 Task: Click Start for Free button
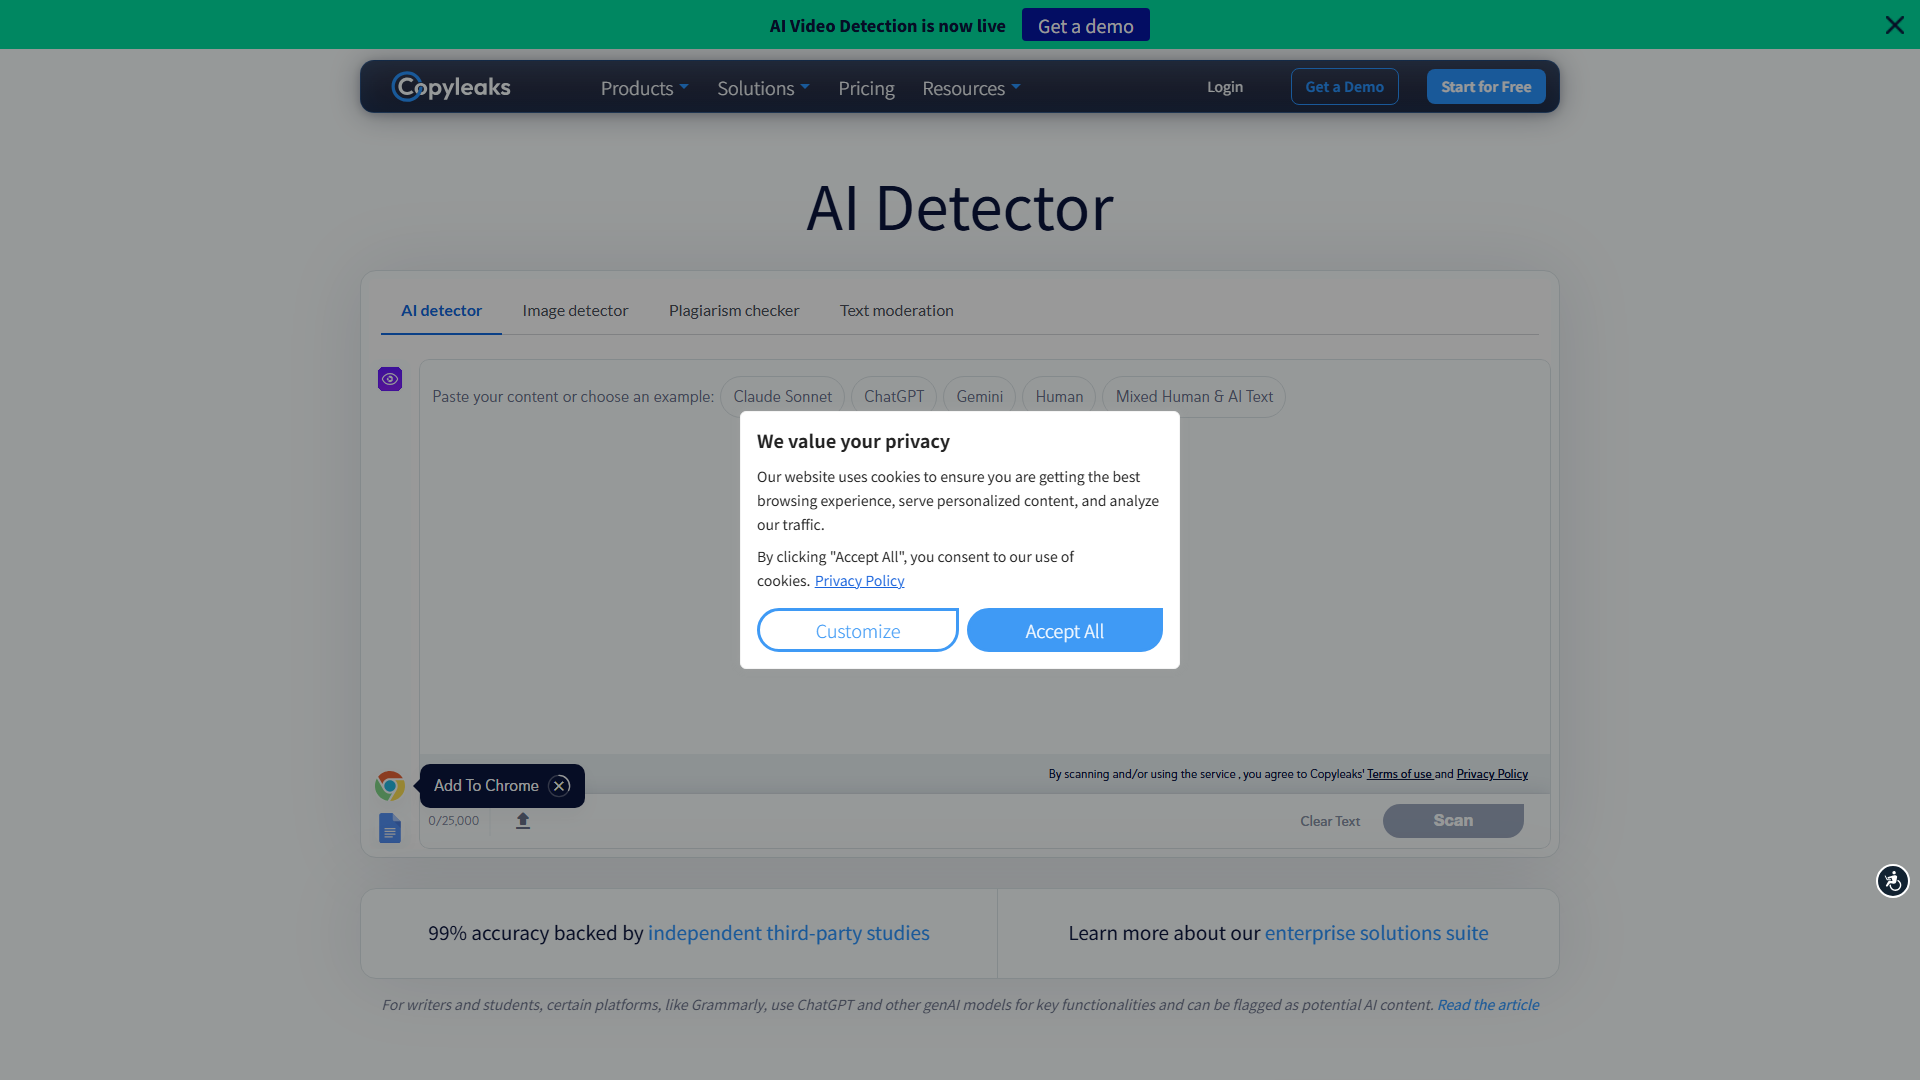point(1486,87)
